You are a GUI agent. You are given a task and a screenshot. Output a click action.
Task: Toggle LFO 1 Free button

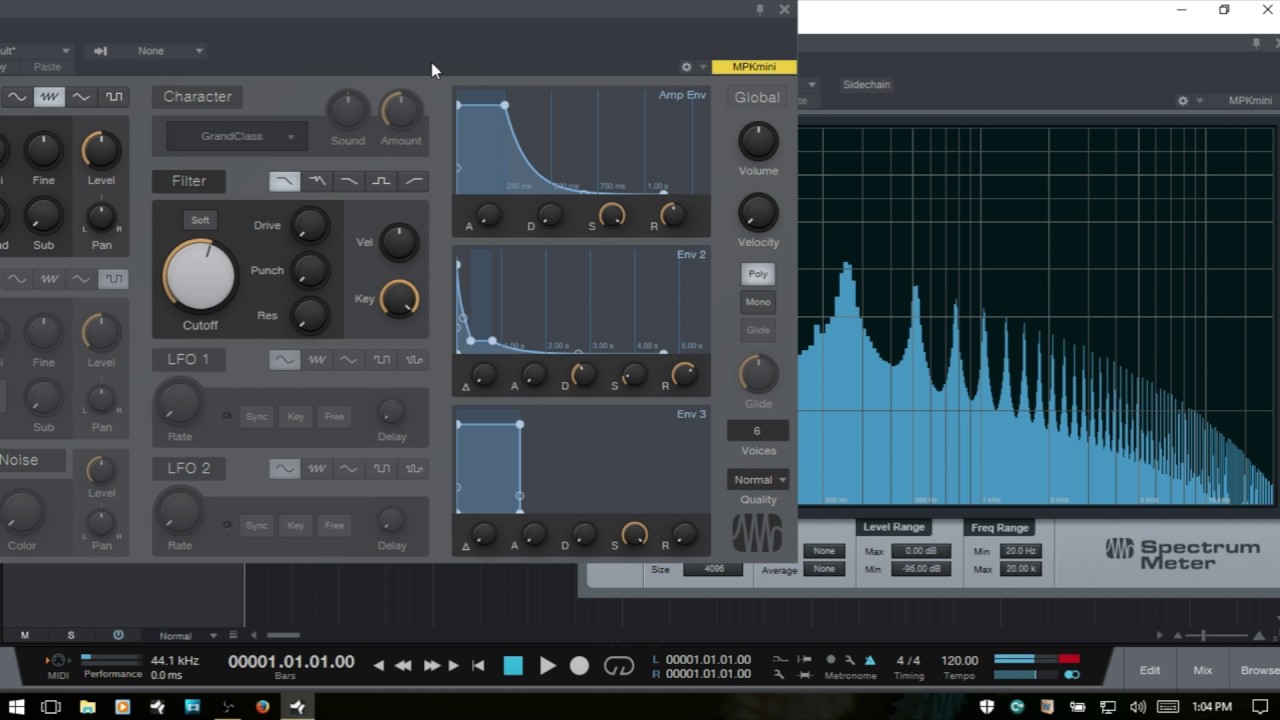334,416
